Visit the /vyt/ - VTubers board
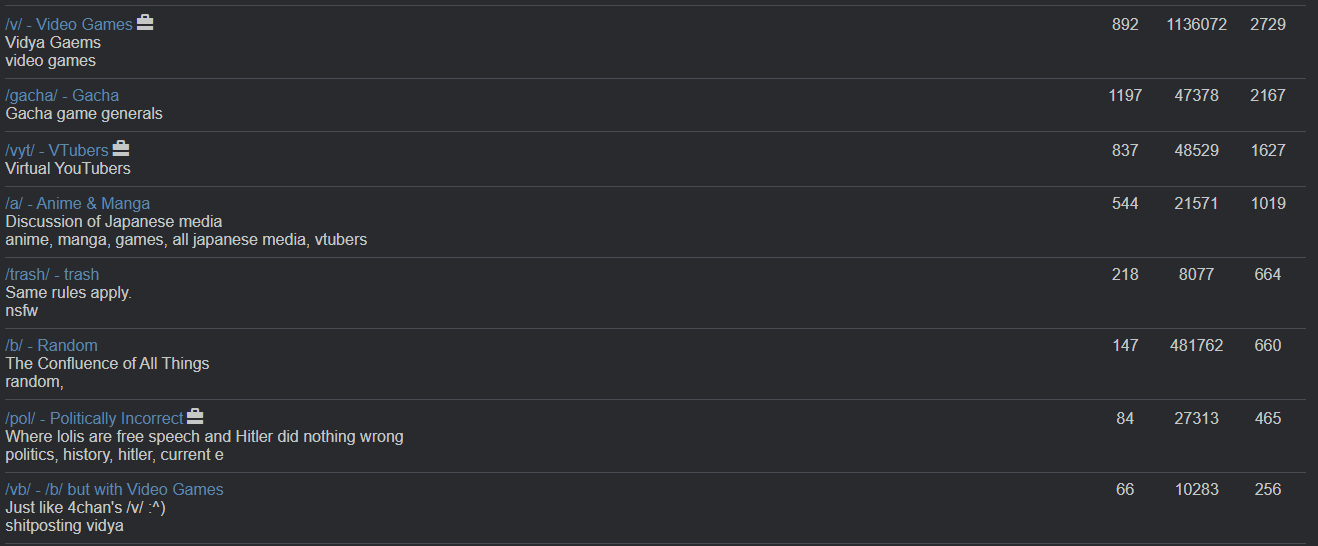 (x=57, y=150)
